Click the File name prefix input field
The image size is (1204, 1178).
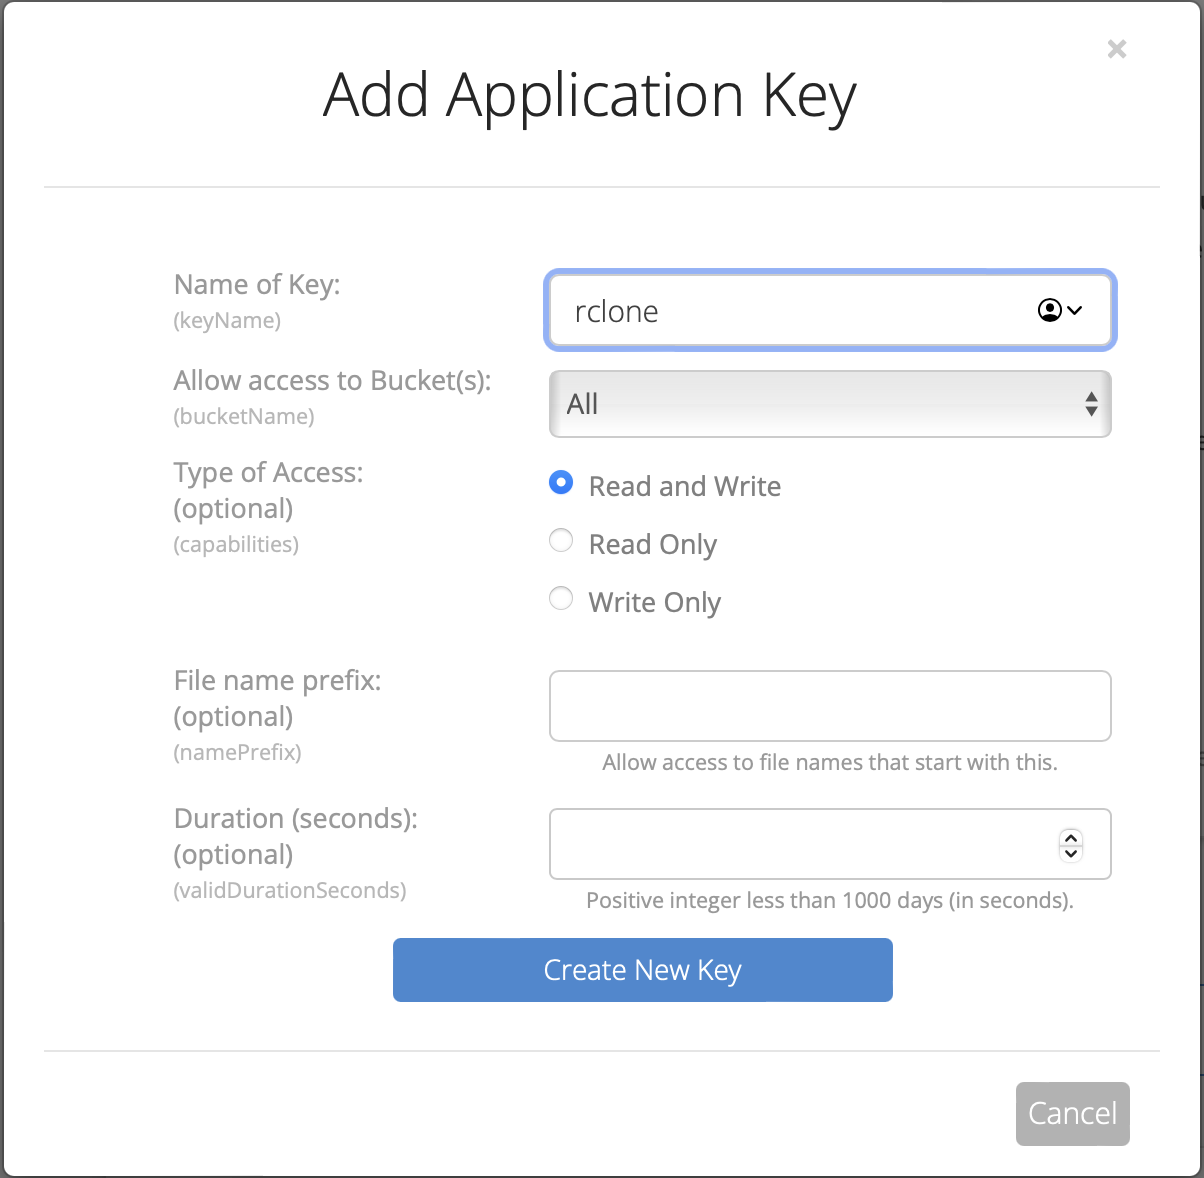click(830, 706)
